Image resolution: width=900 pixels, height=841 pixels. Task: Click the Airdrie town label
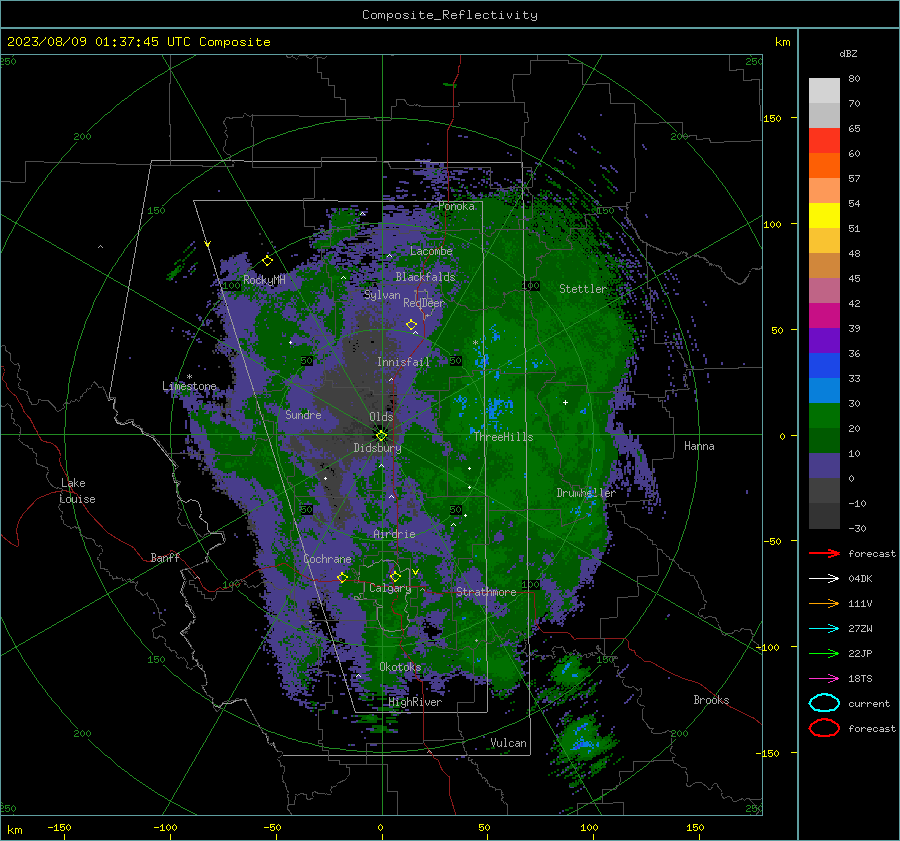click(x=394, y=534)
